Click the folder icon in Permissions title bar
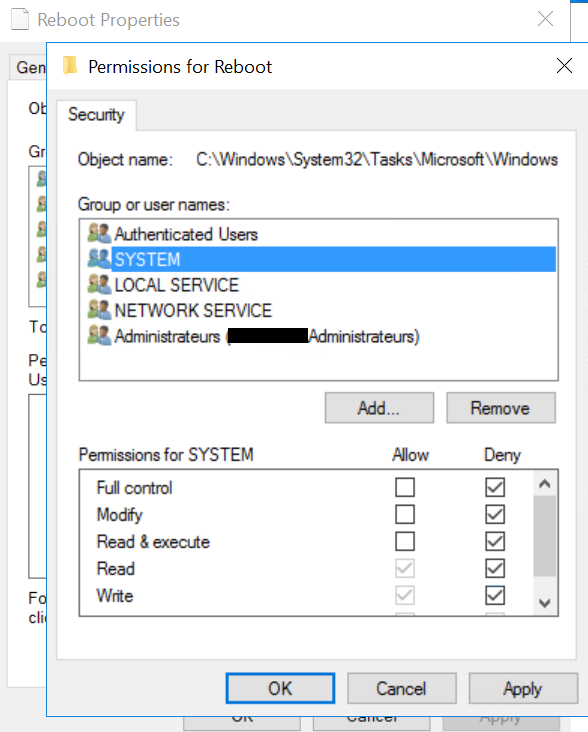 click(x=70, y=66)
